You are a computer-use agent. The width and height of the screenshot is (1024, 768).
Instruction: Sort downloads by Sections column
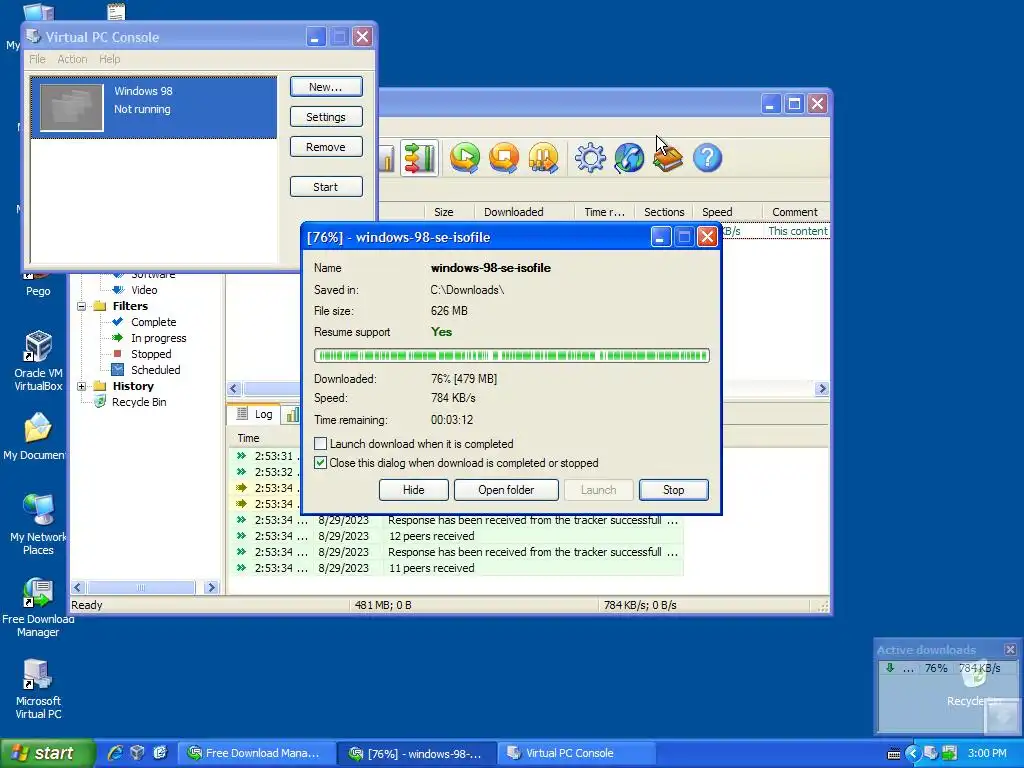point(664,212)
